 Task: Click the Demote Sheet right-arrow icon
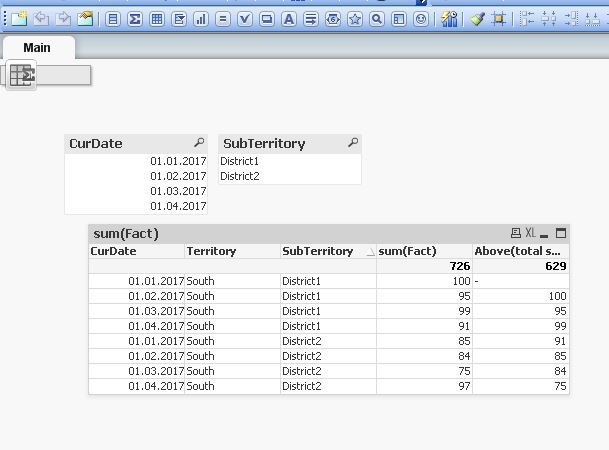(x=63, y=19)
